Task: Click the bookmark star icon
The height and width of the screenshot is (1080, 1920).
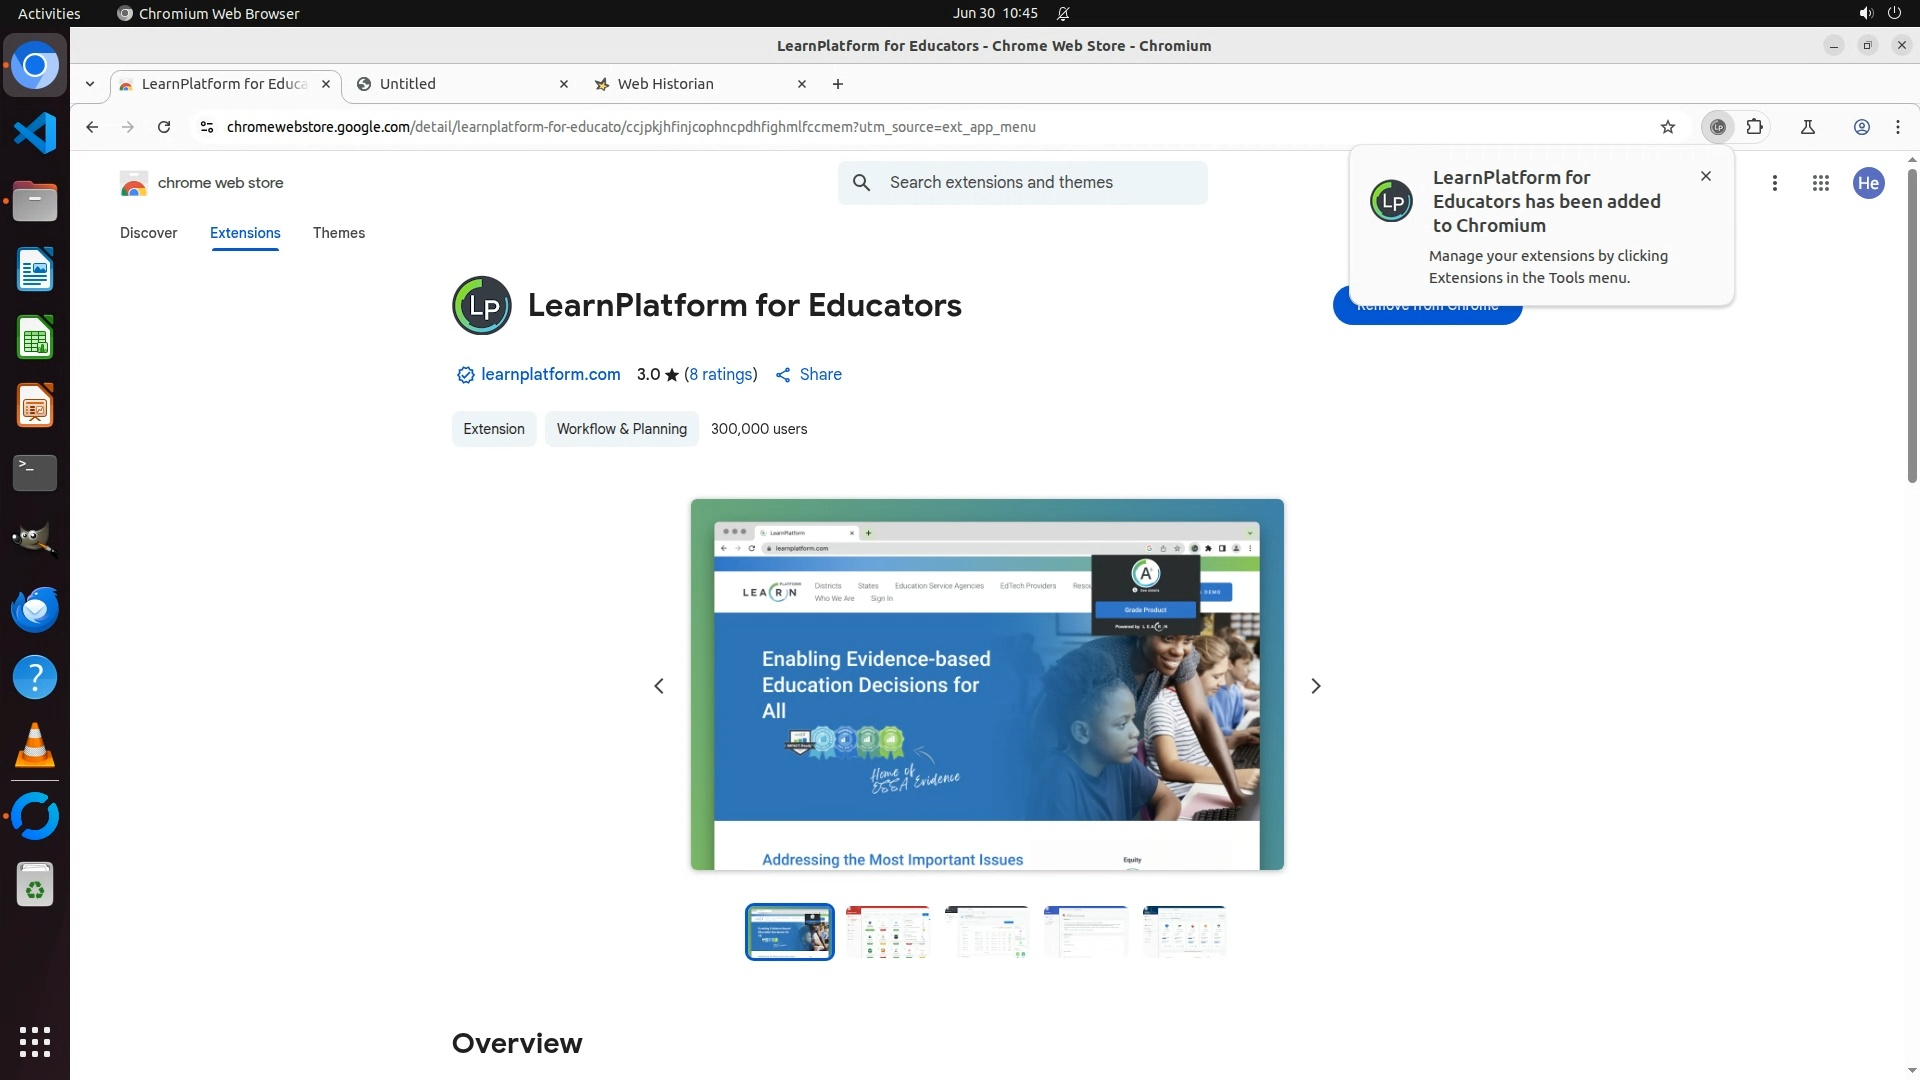Action: pos(1667,127)
